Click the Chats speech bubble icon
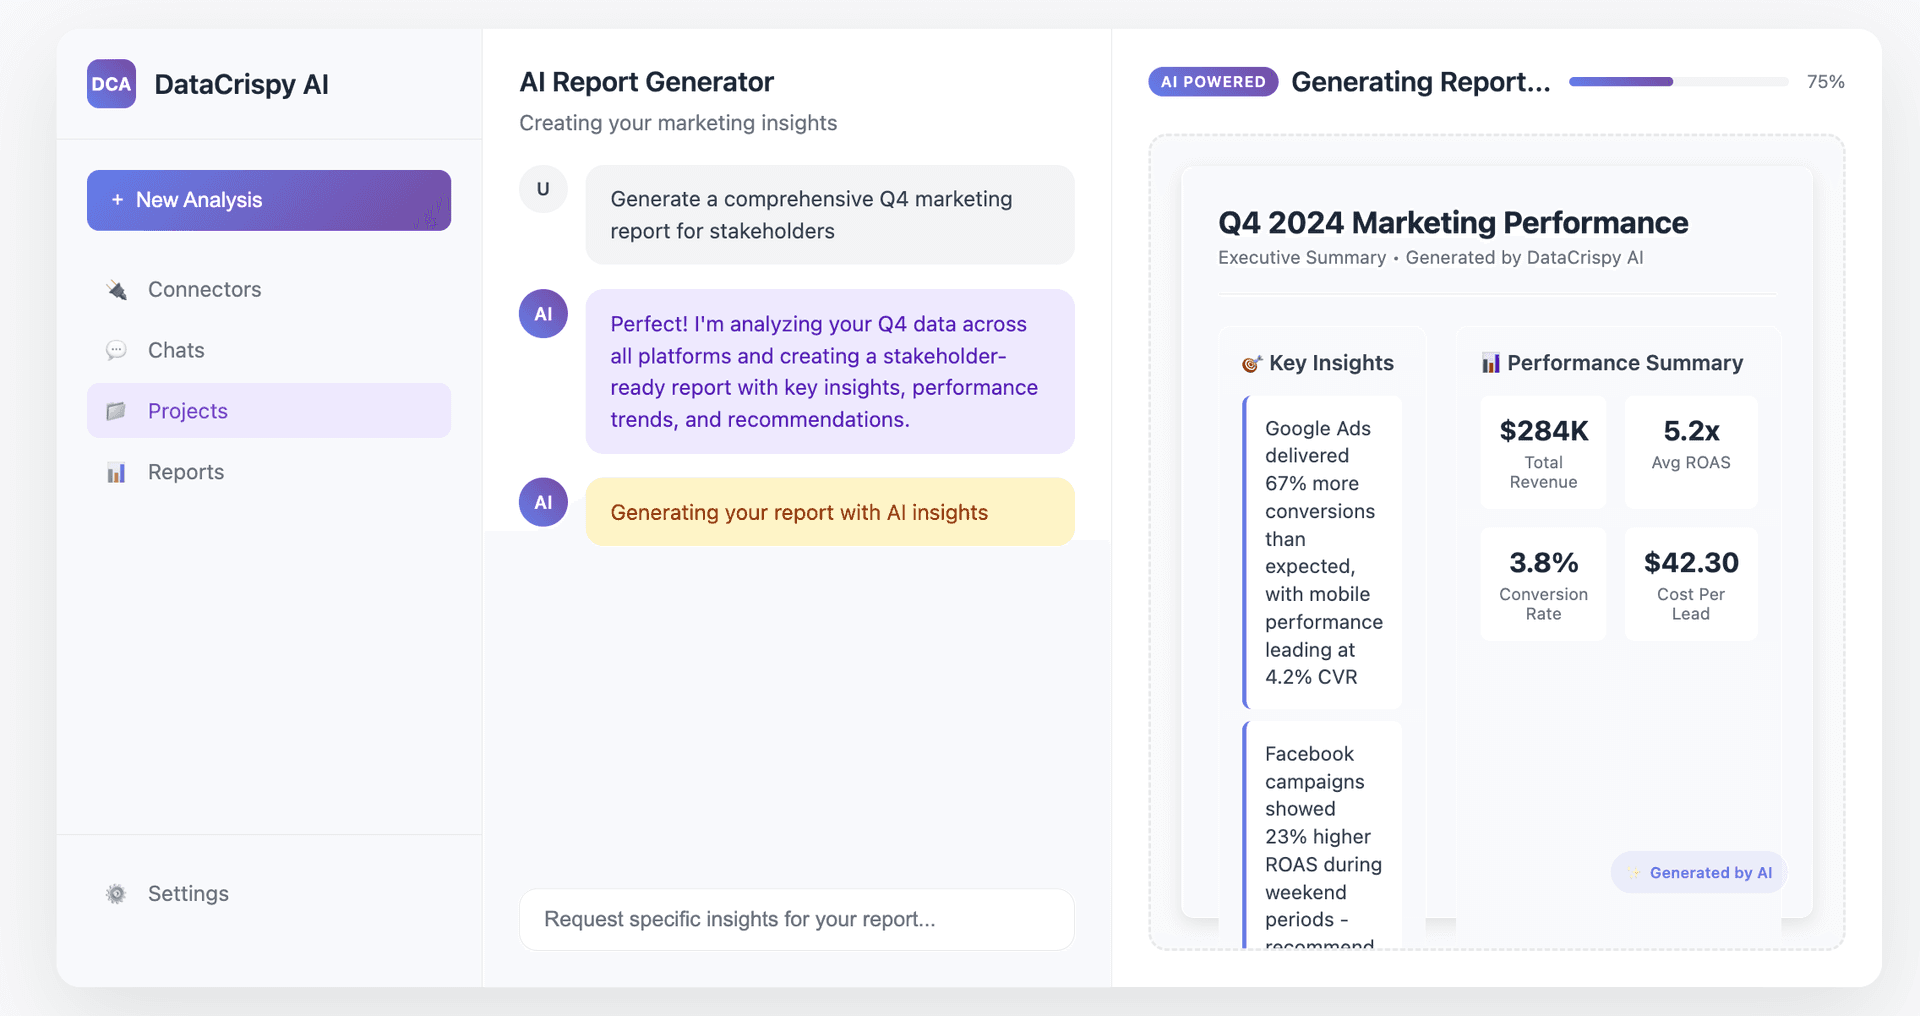1920x1016 pixels. [117, 351]
